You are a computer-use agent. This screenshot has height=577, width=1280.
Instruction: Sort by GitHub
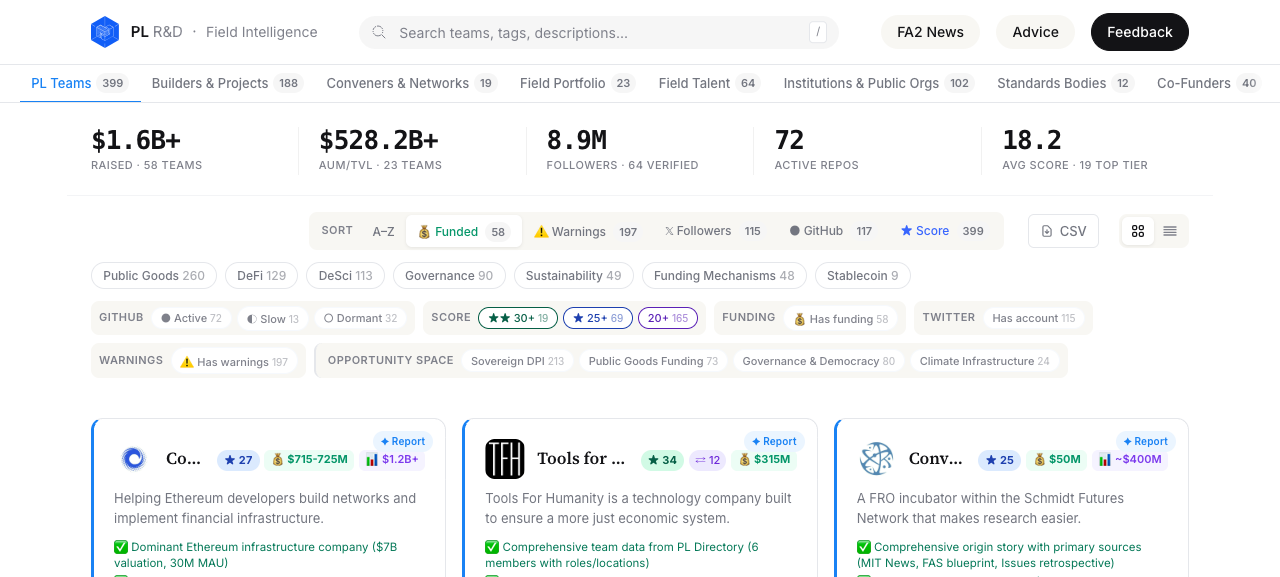pyautogui.click(x=831, y=231)
